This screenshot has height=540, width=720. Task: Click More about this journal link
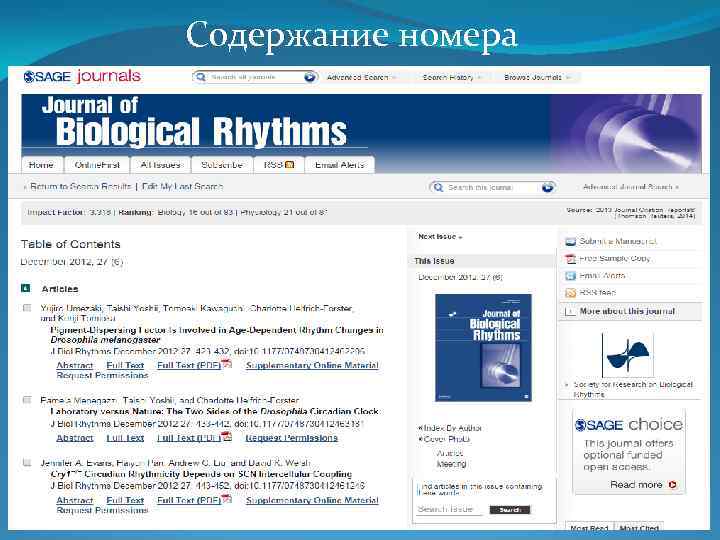coord(627,311)
